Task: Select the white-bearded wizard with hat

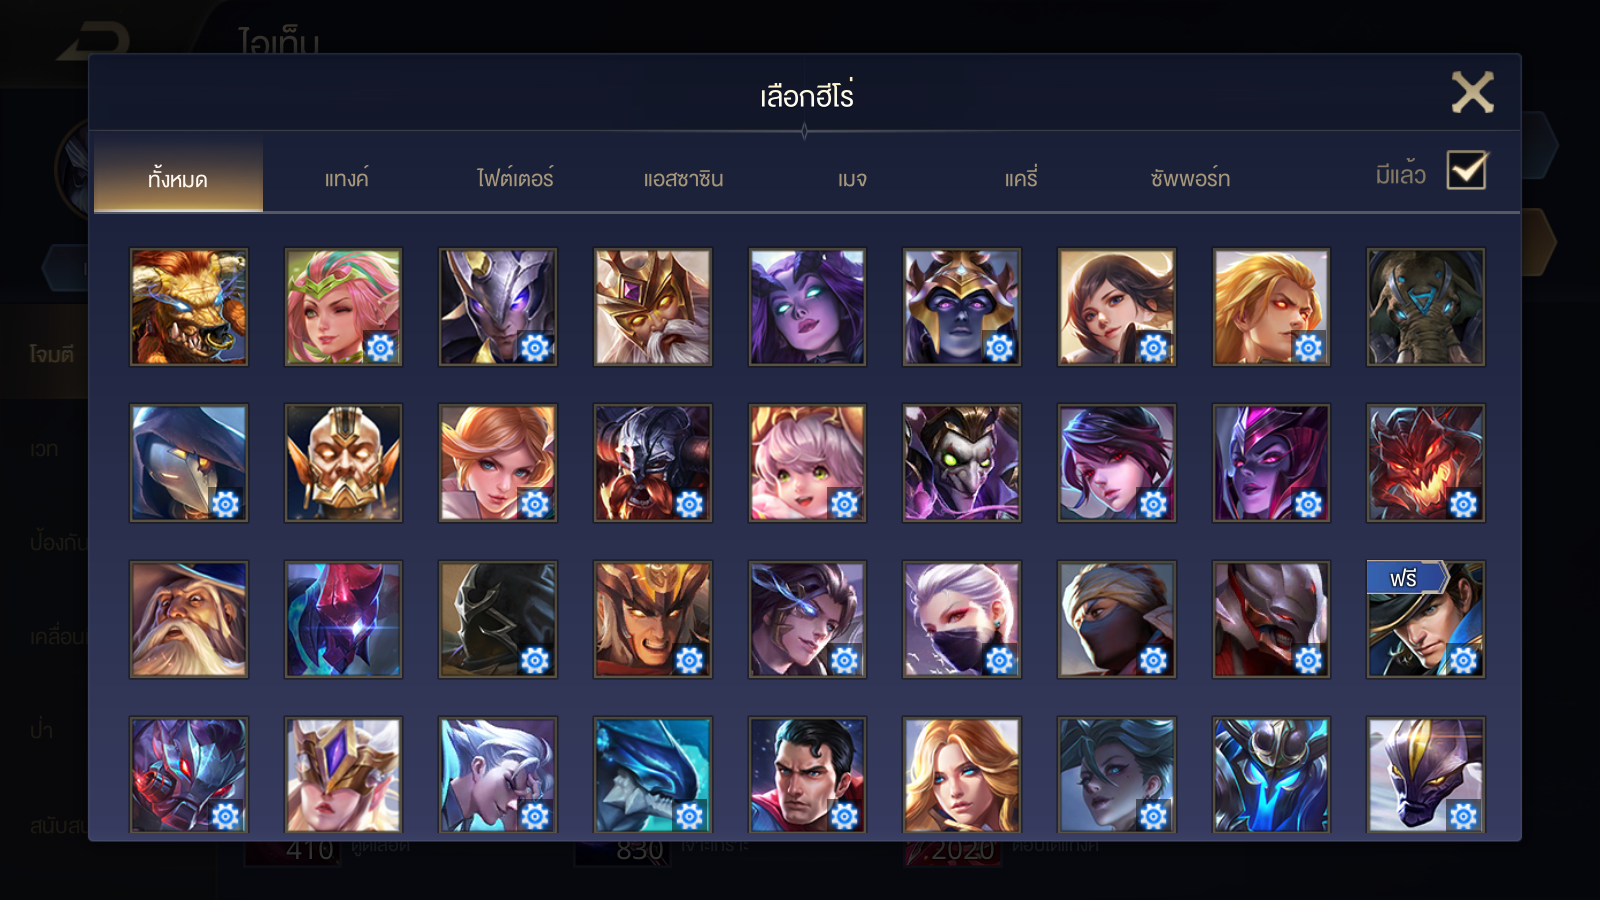Action: click(x=189, y=619)
